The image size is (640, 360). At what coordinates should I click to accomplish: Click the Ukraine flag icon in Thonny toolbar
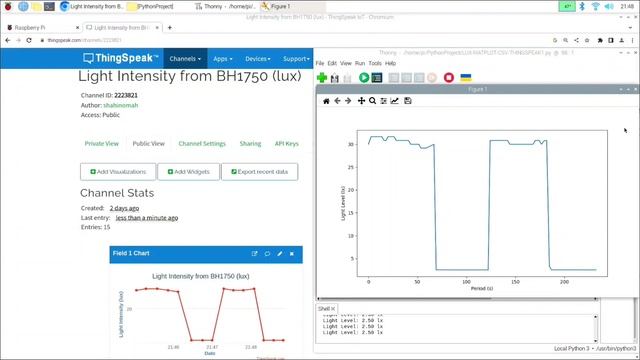(x=466, y=78)
